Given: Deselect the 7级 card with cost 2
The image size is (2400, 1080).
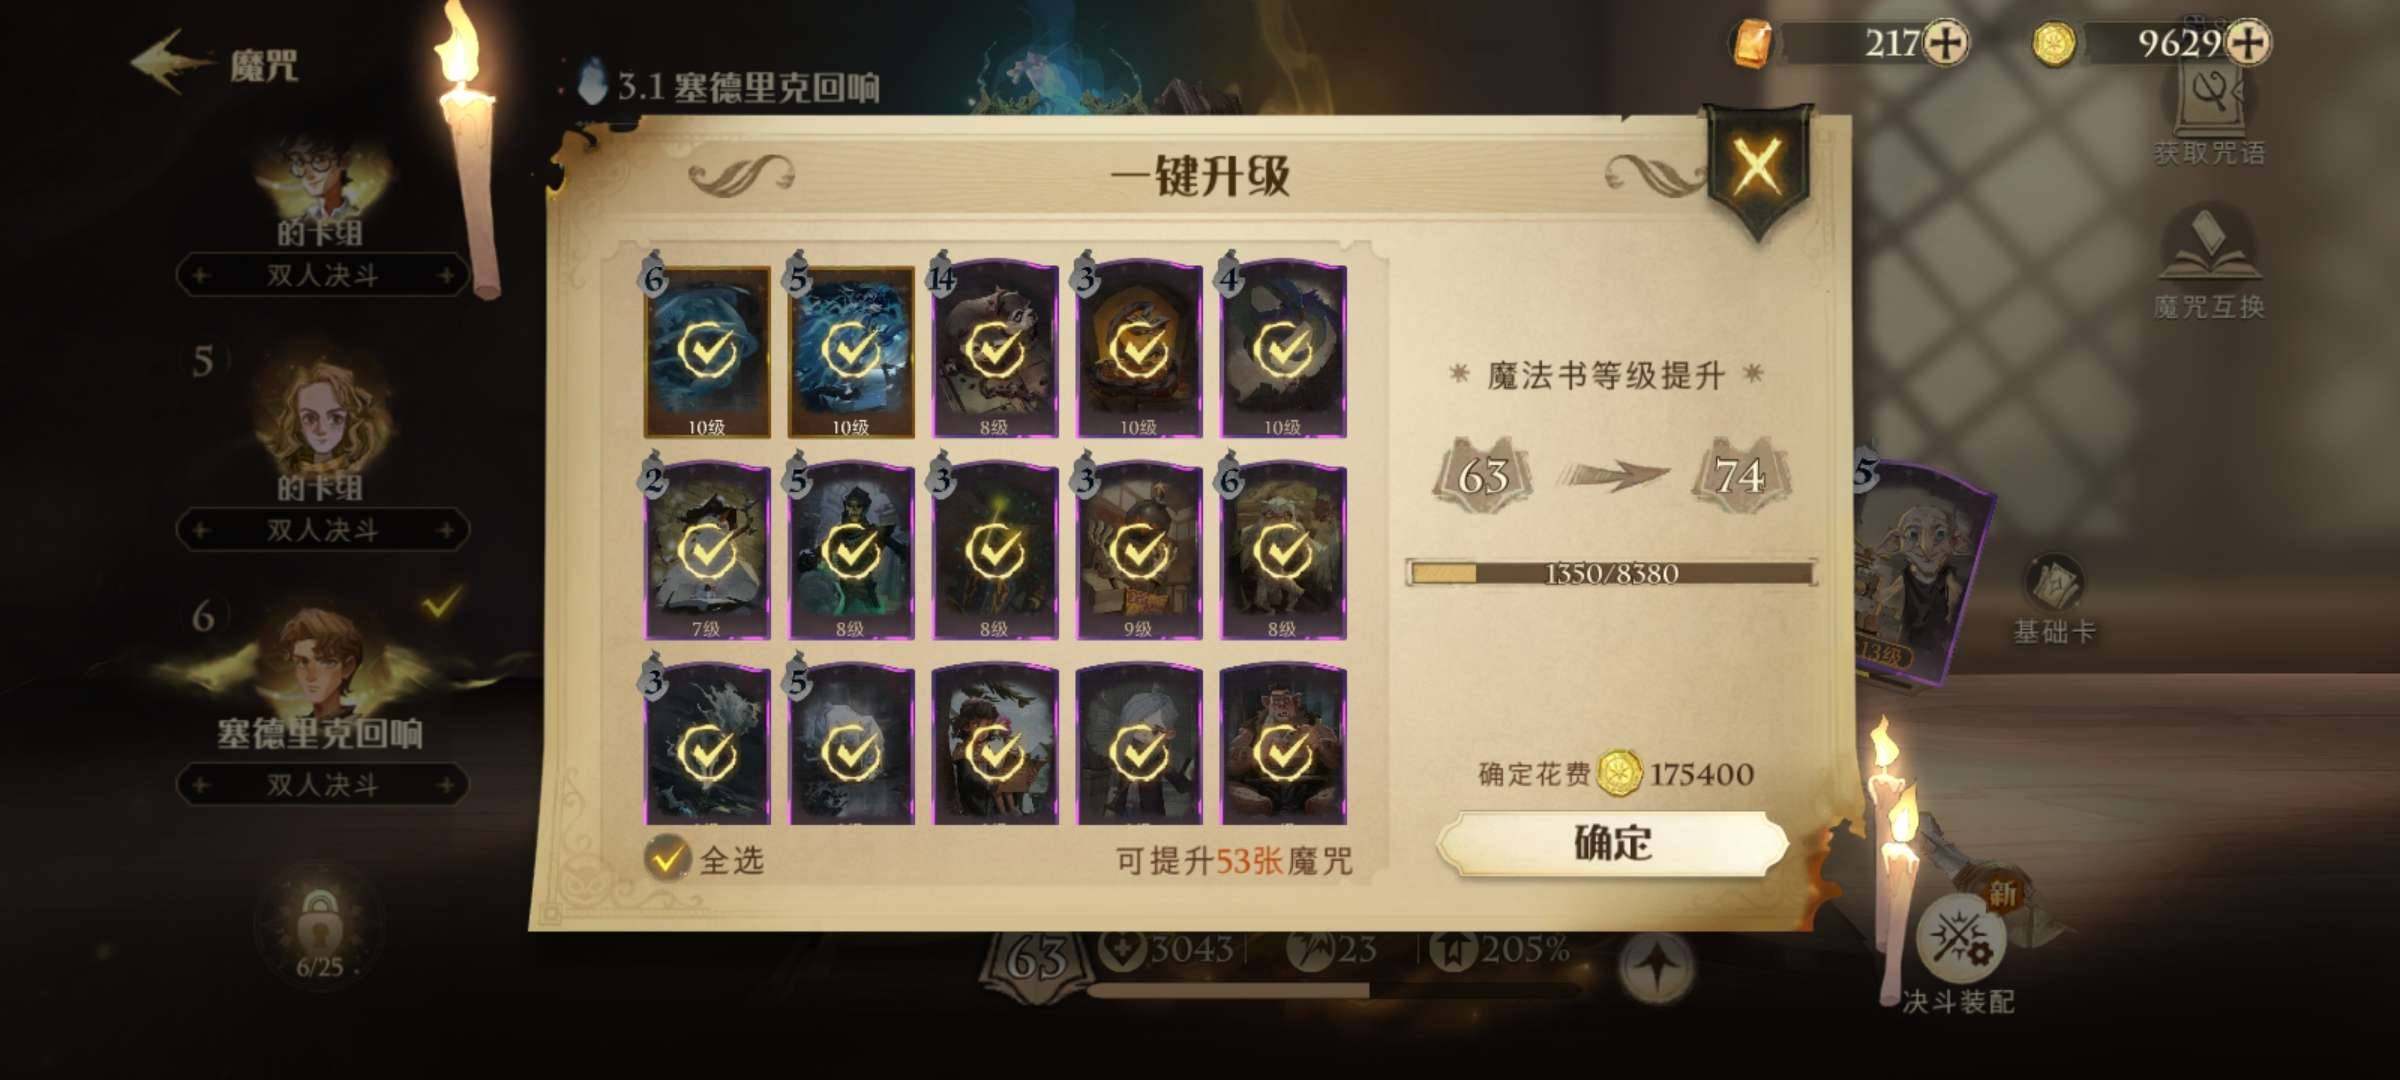Looking at the screenshot, I should [707, 552].
